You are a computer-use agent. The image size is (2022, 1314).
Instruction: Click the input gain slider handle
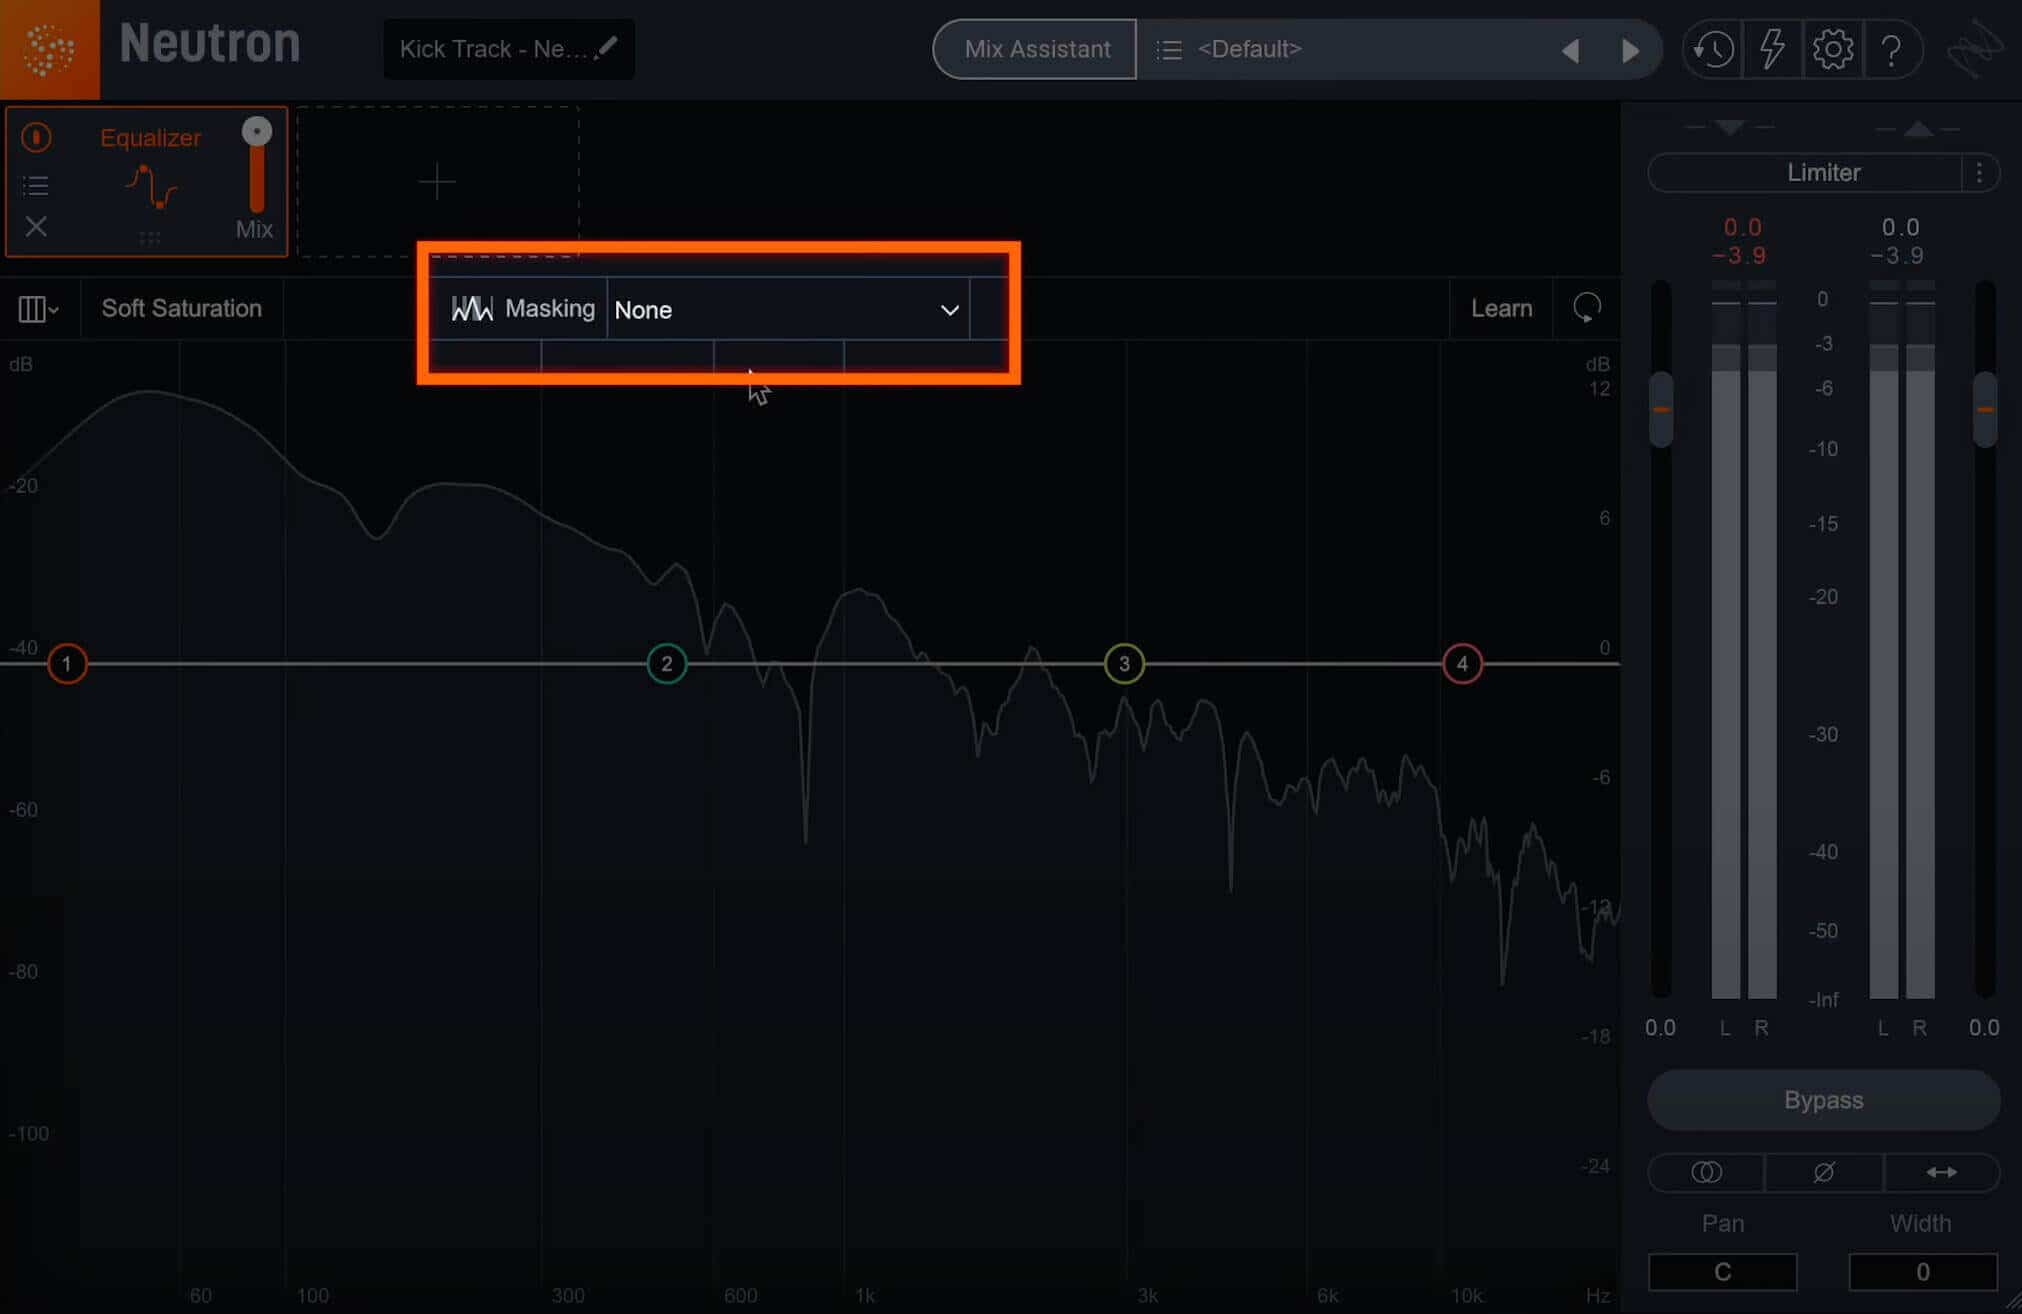[1660, 409]
